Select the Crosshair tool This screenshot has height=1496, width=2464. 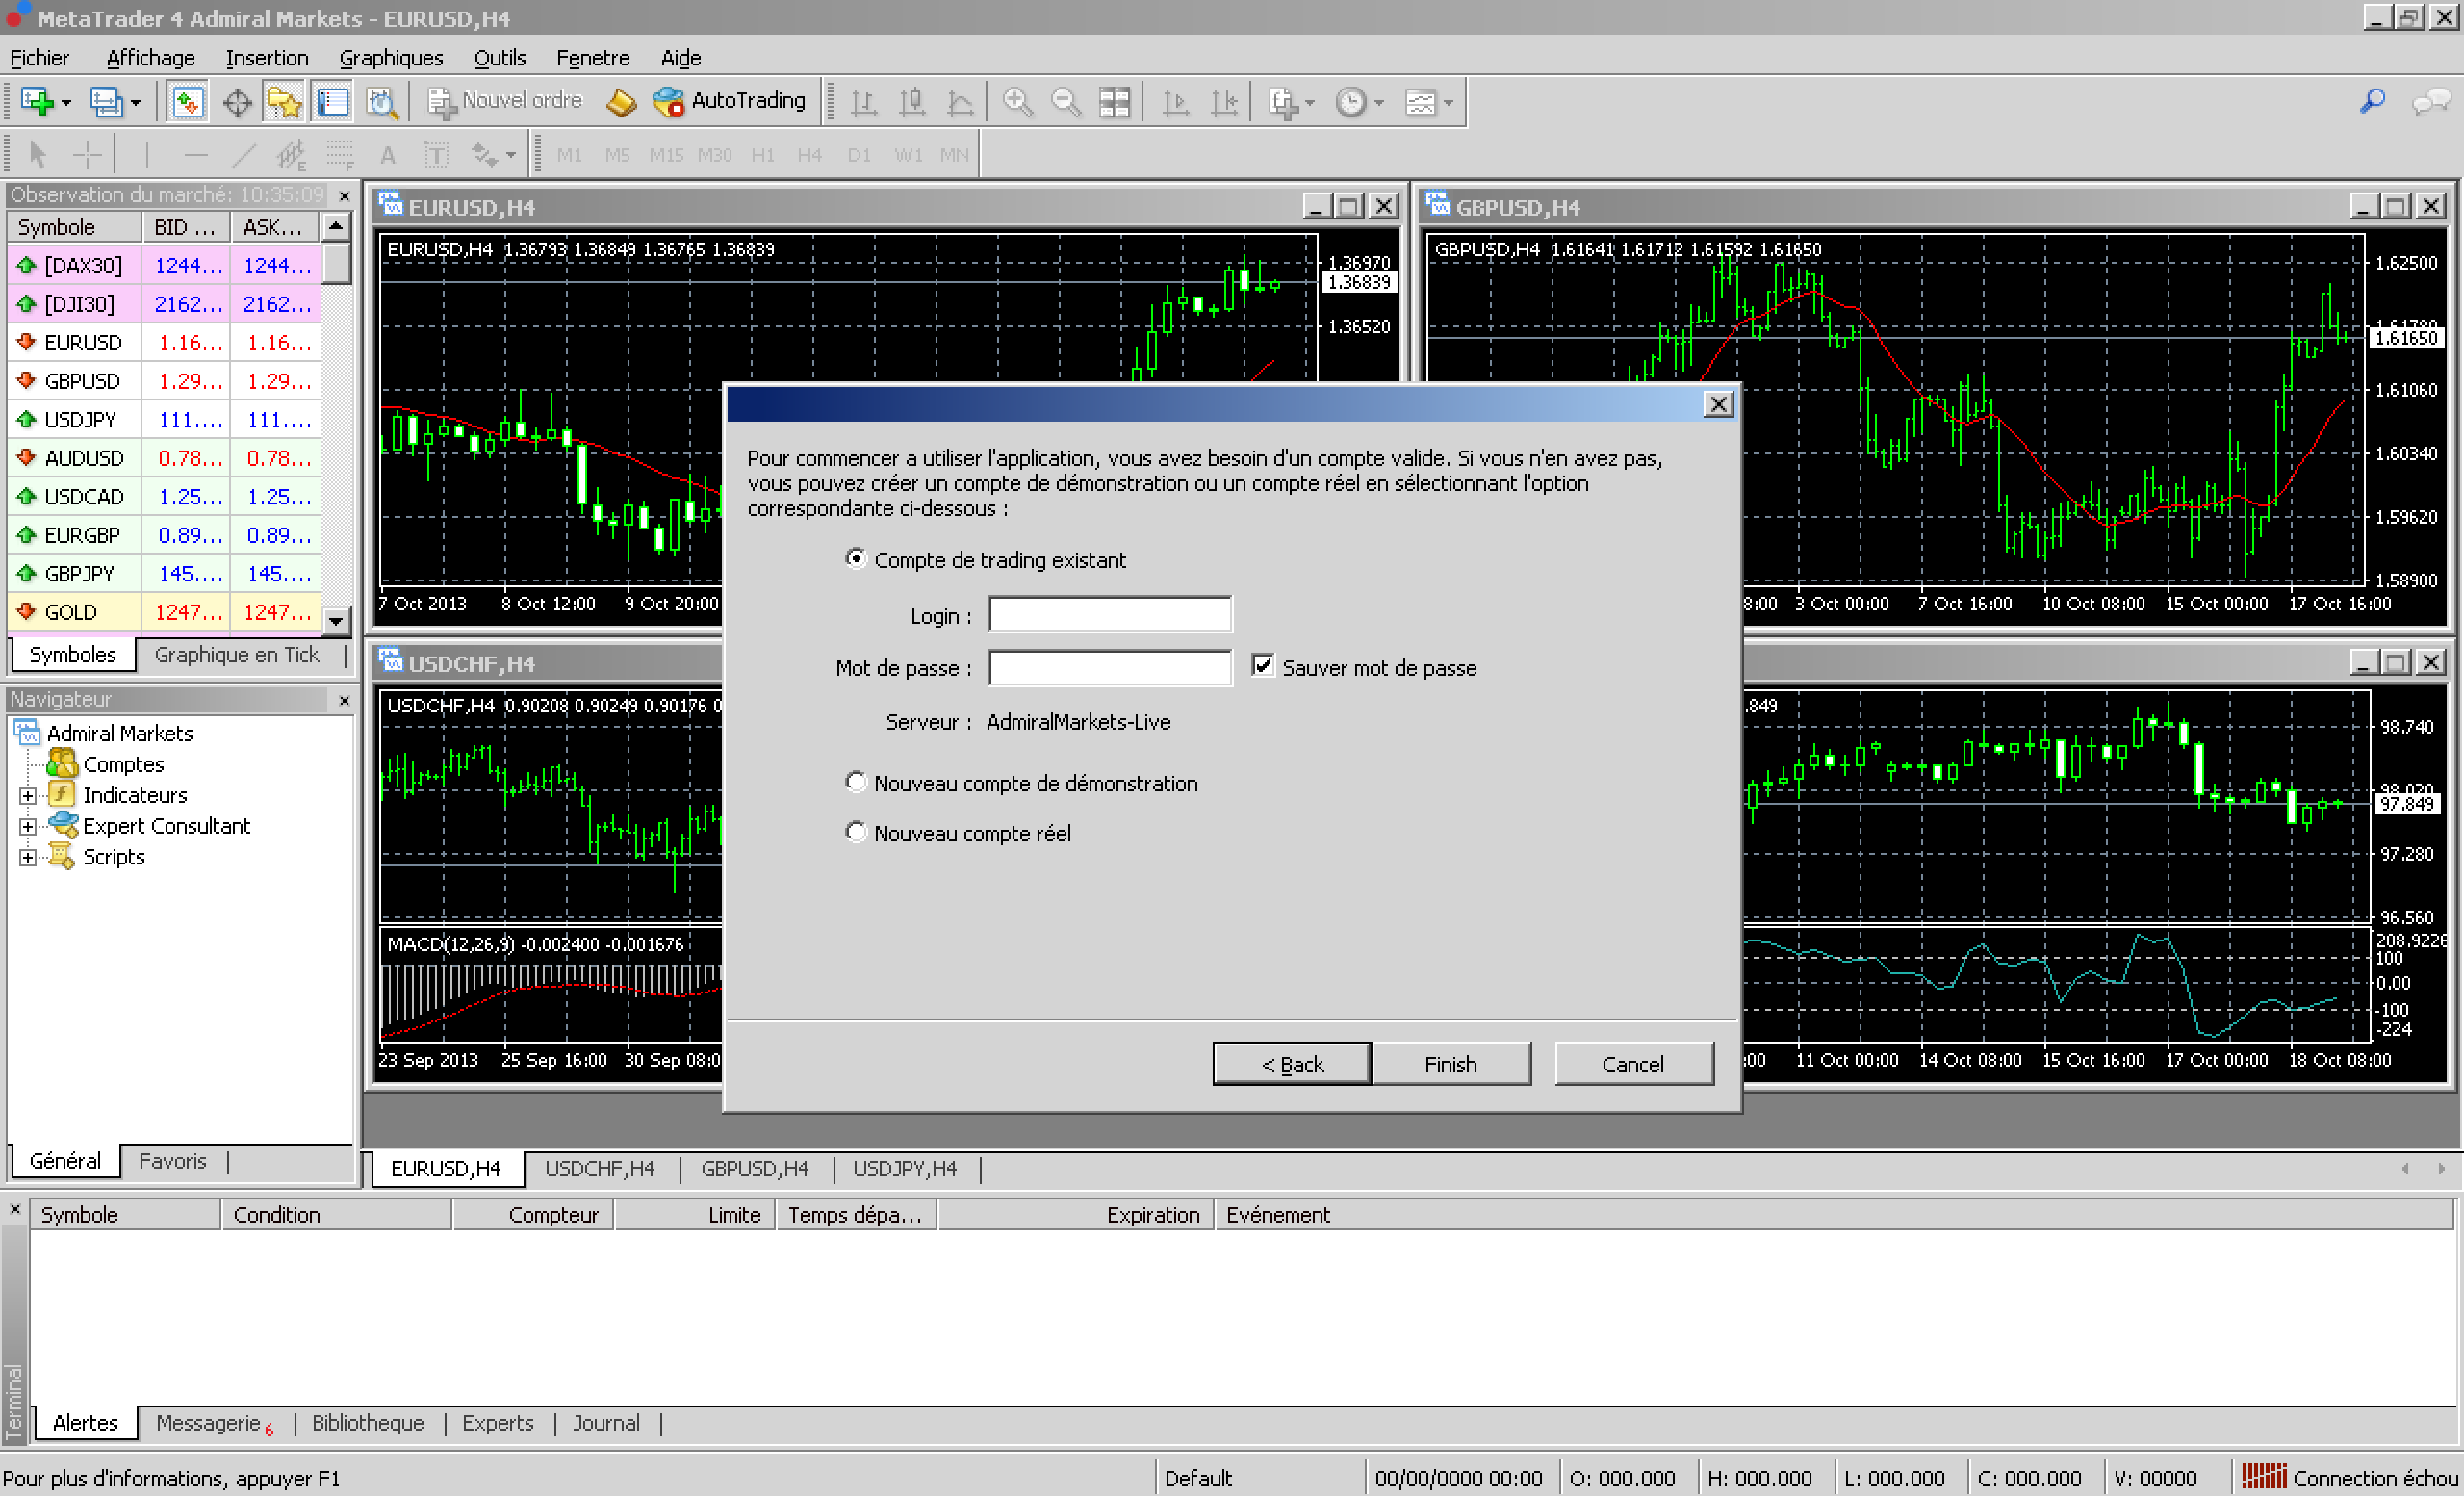[88, 153]
